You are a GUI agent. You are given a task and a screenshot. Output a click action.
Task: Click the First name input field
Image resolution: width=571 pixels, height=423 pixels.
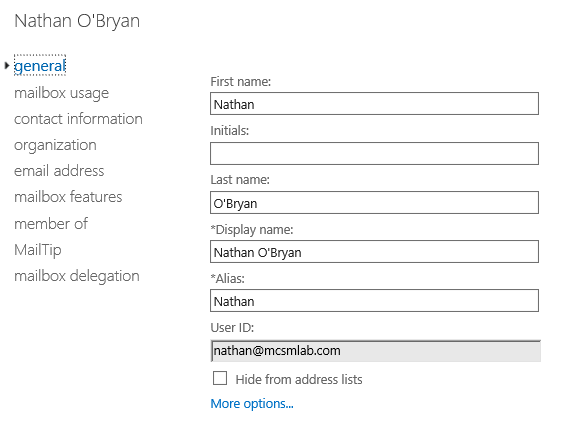[374, 103]
